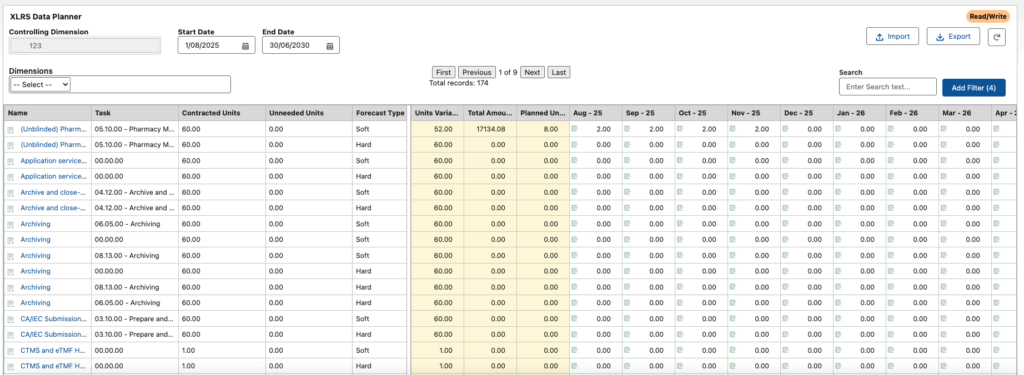Screen dimensions: 1024x375
Task: Open the Start Date calendar picker icon
Action: click(x=246, y=46)
